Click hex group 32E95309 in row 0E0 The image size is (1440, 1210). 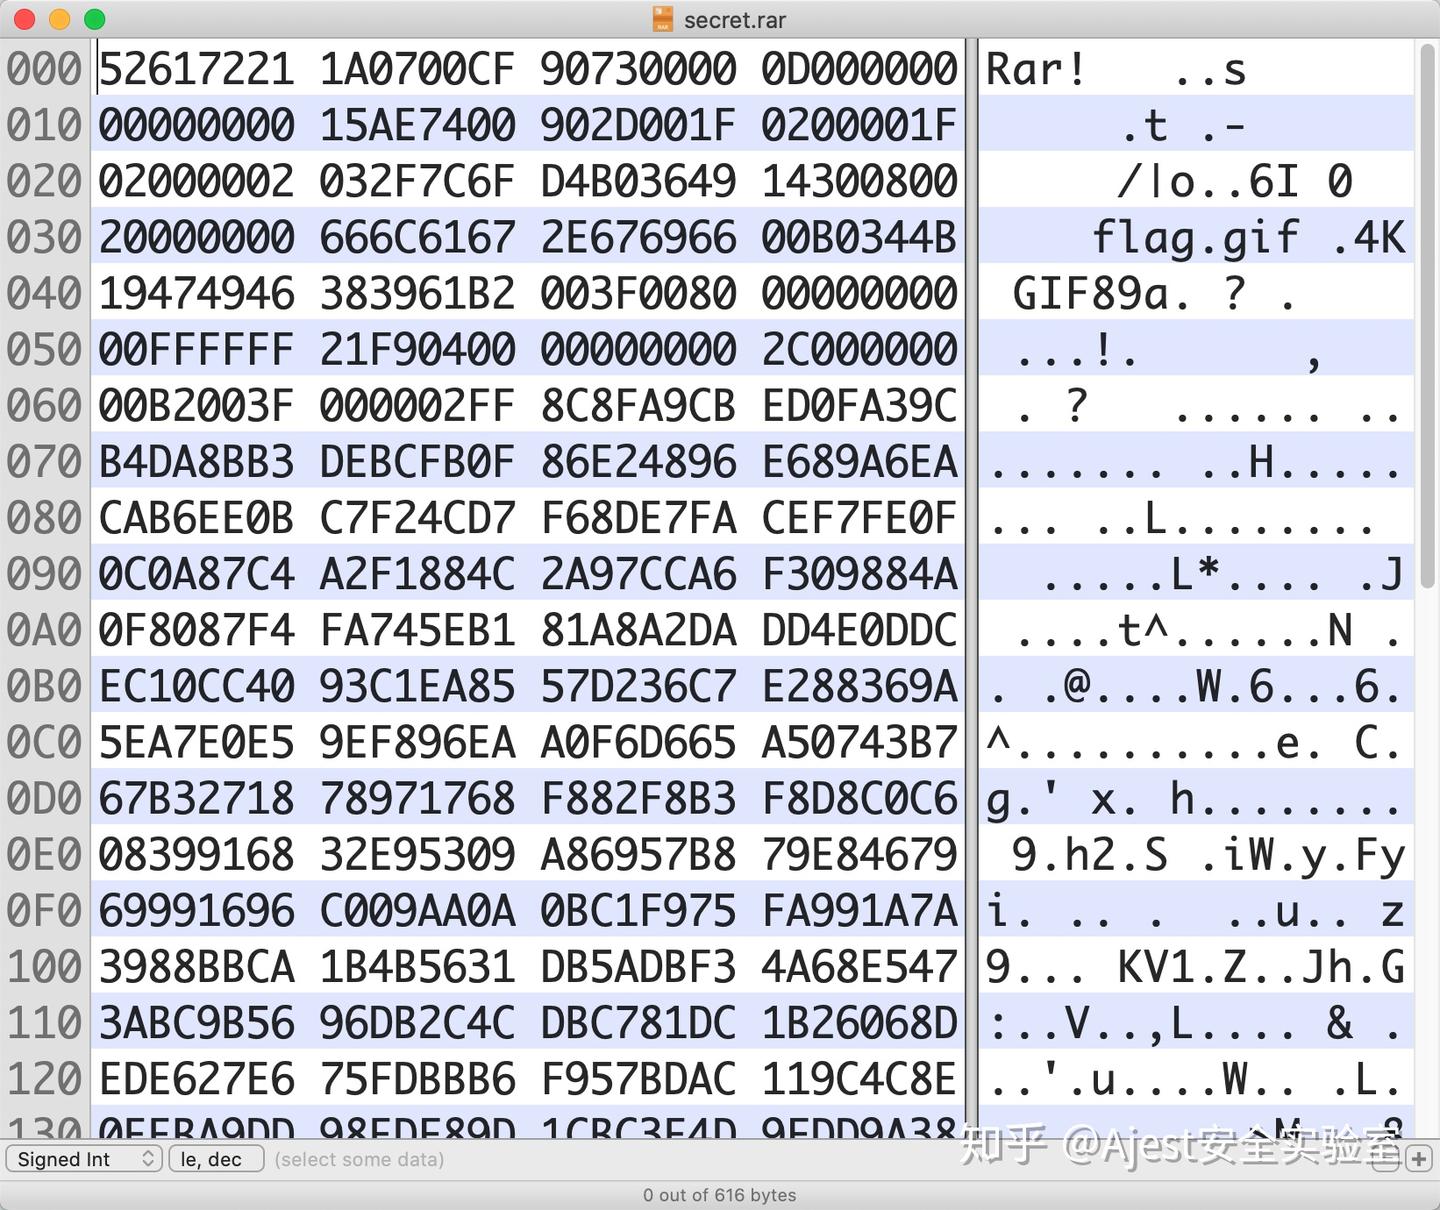[x=417, y=854]
